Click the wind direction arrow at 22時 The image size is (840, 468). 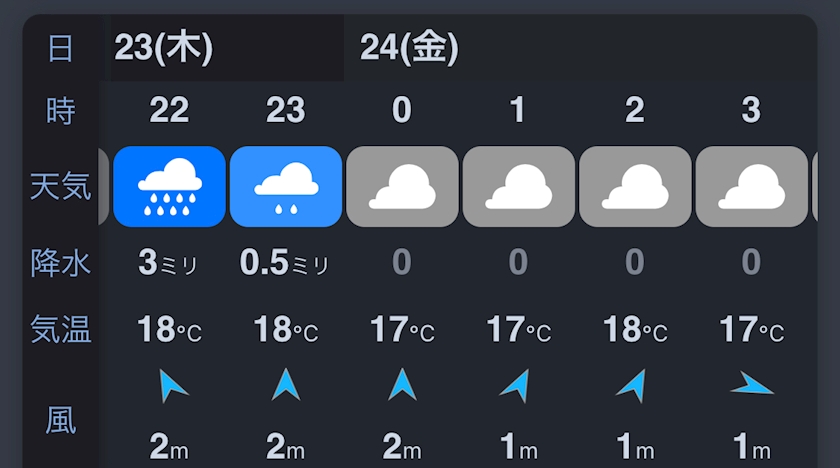[172, 384]
